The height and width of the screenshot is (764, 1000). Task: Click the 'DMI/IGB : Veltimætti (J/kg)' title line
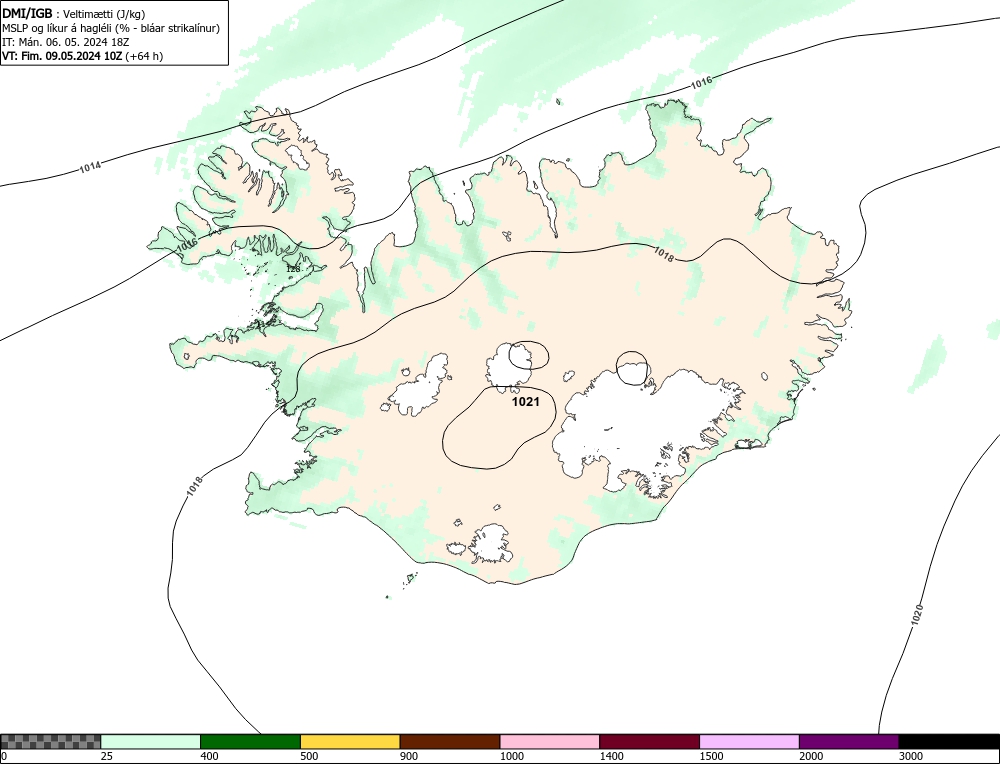74,14
